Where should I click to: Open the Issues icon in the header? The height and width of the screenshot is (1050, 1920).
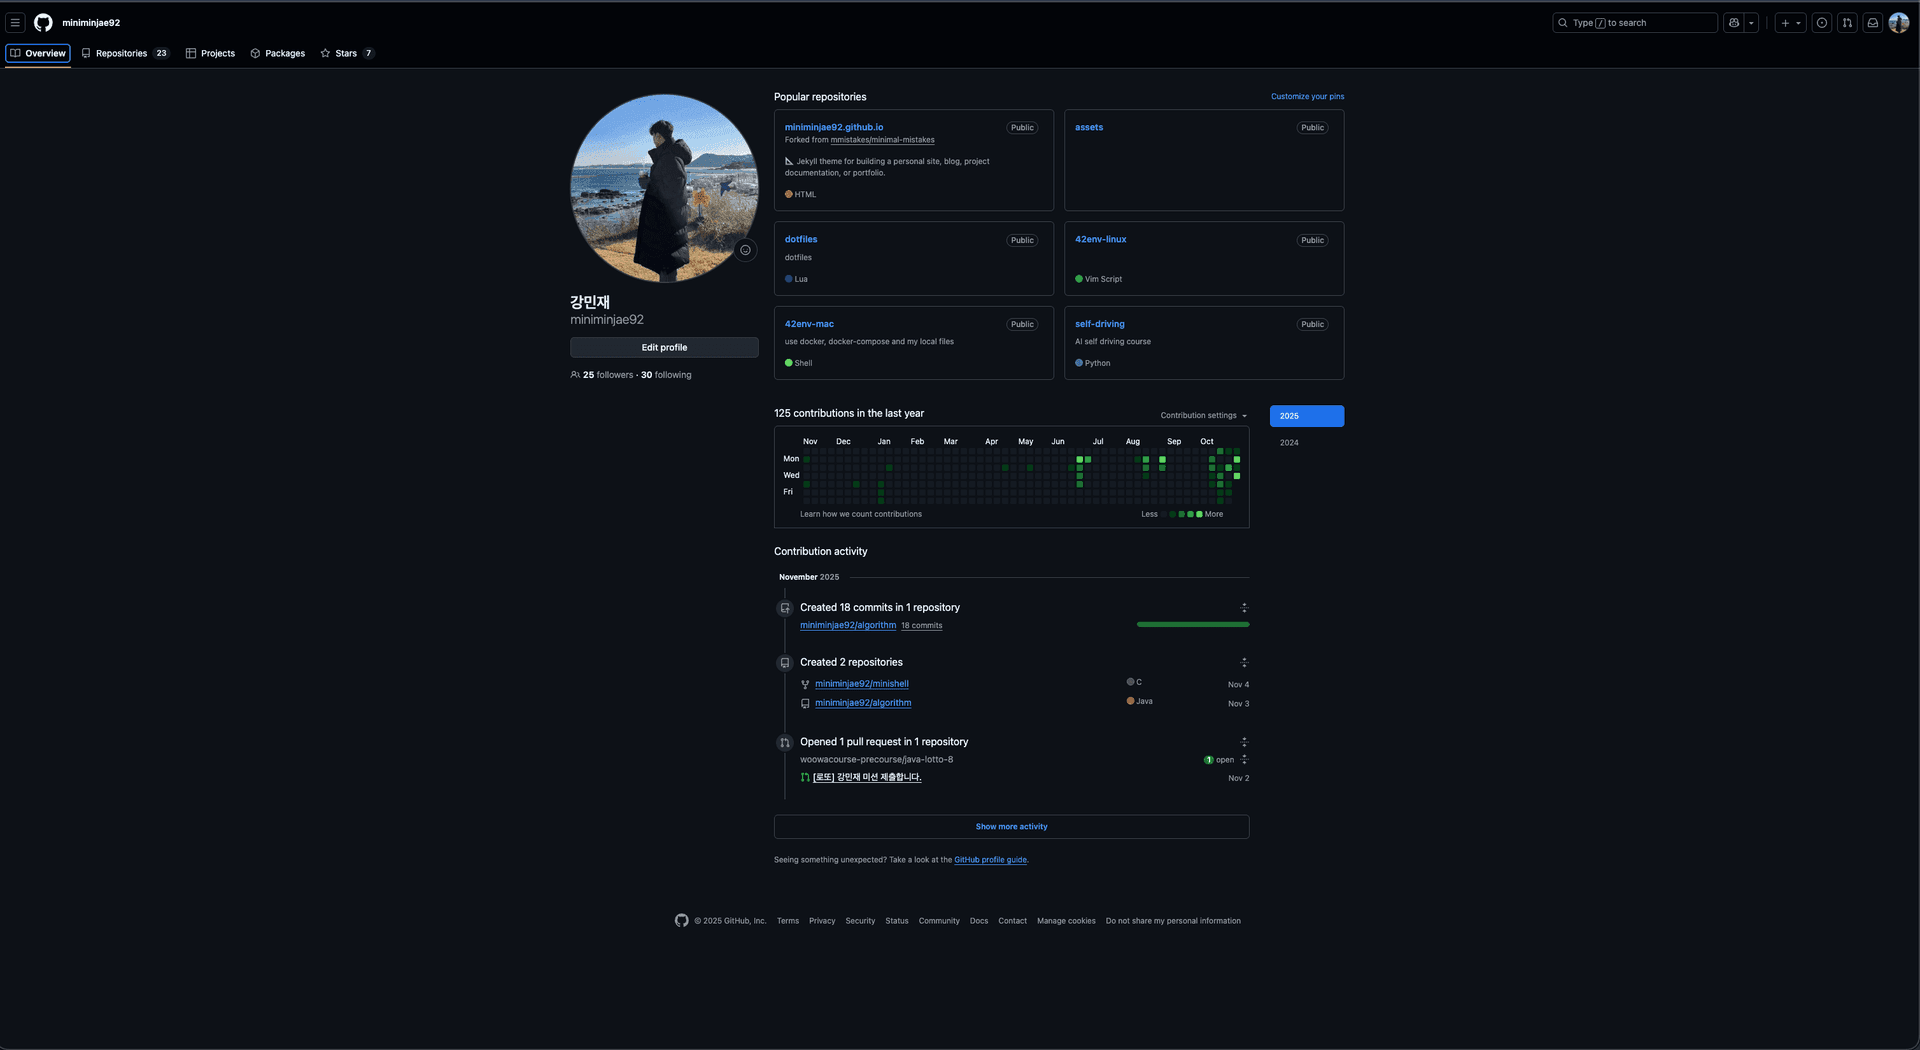(x=1822, y=23)
